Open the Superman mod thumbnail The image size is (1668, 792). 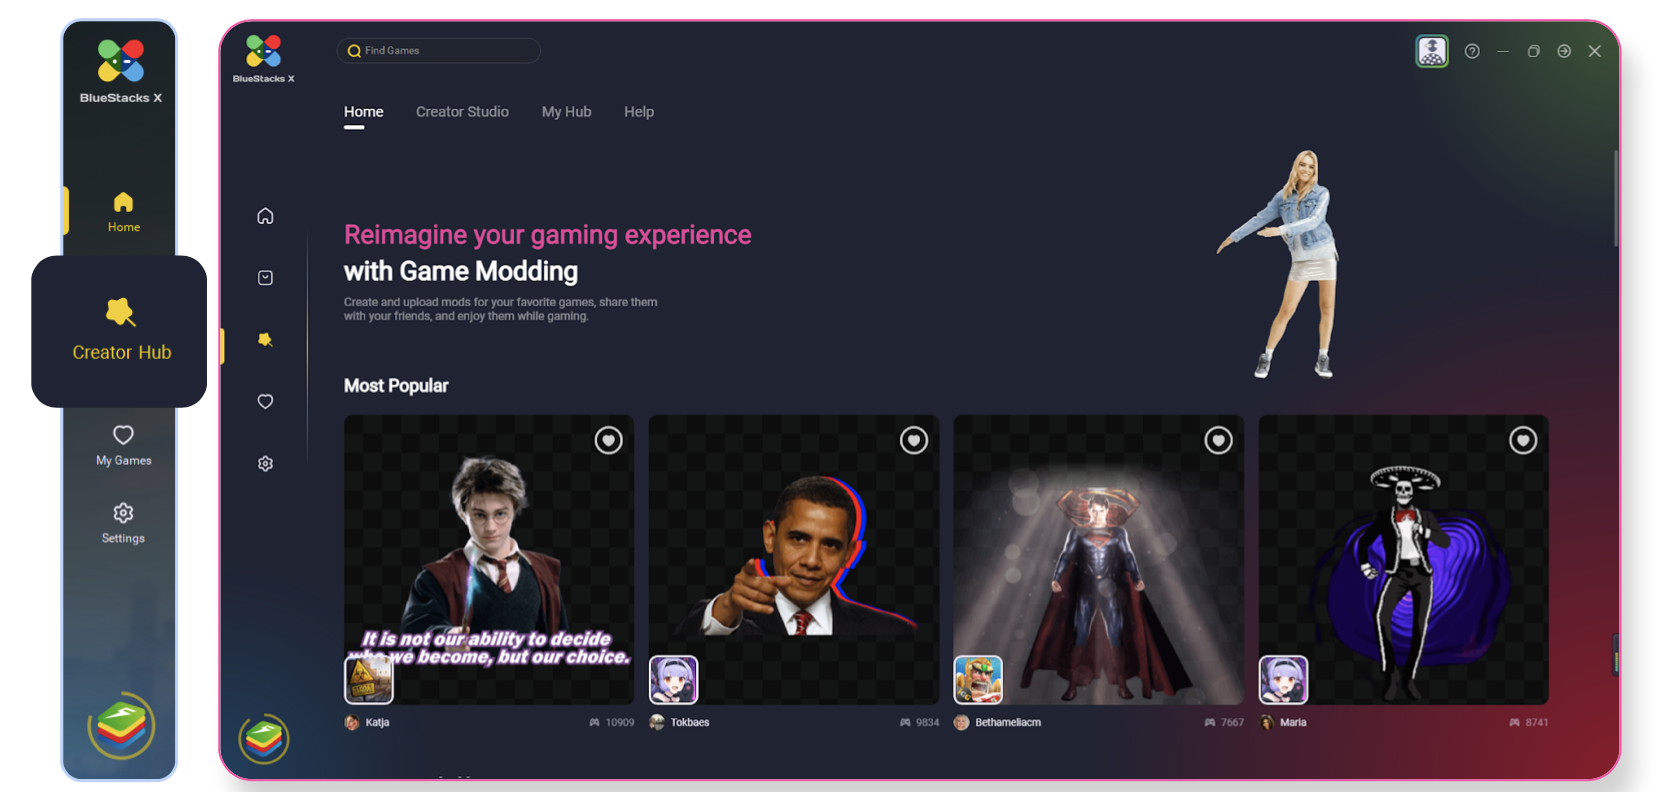[x=1098, y=560]
